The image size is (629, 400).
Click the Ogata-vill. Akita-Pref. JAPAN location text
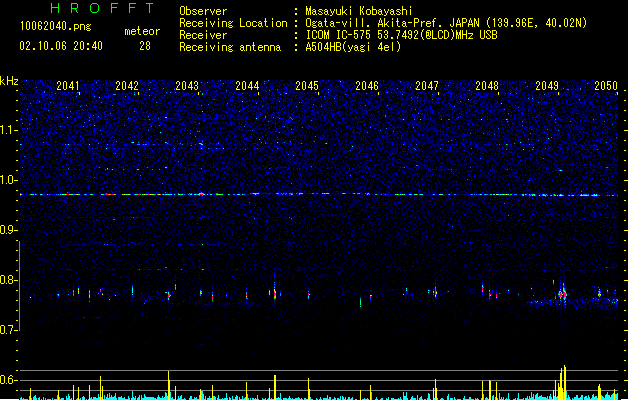click(x=446, y=23)
